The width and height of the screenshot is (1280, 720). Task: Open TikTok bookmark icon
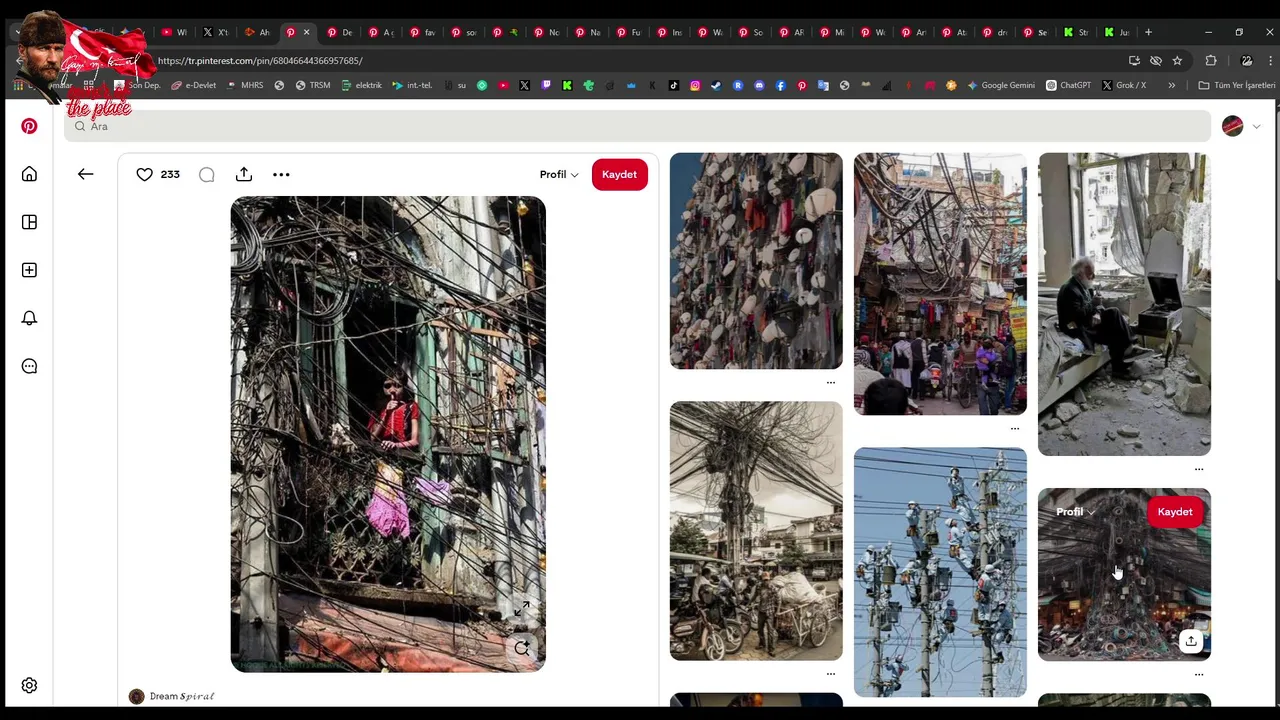coord(673,85)
